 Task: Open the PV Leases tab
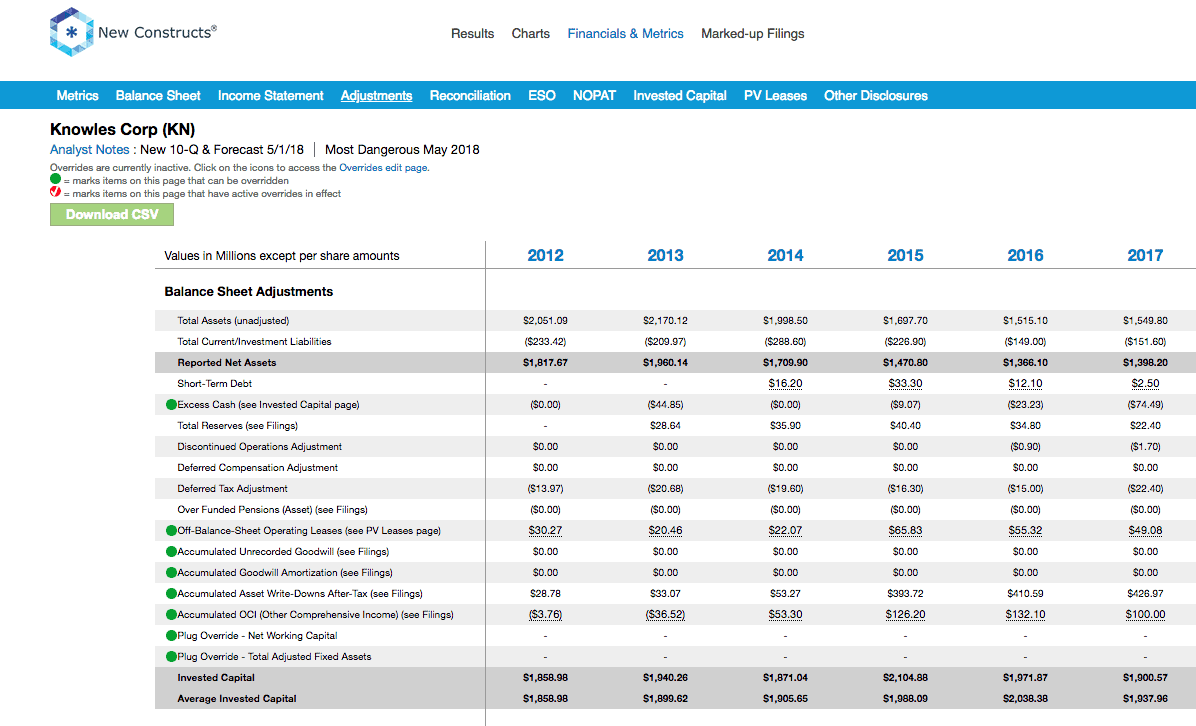775,95
